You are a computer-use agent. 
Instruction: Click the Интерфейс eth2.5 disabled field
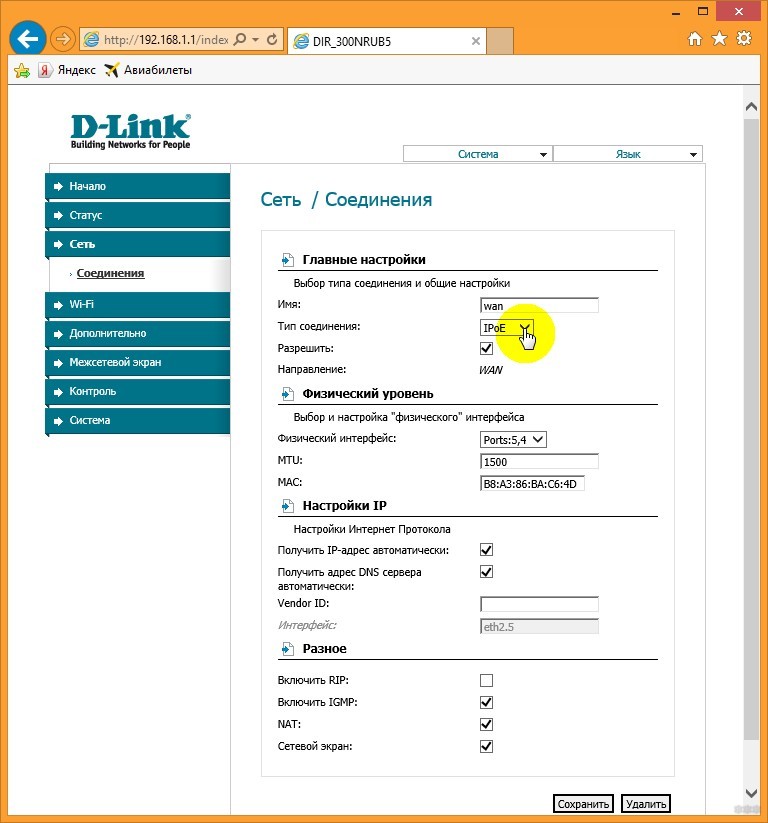click(x=539, y=627)
